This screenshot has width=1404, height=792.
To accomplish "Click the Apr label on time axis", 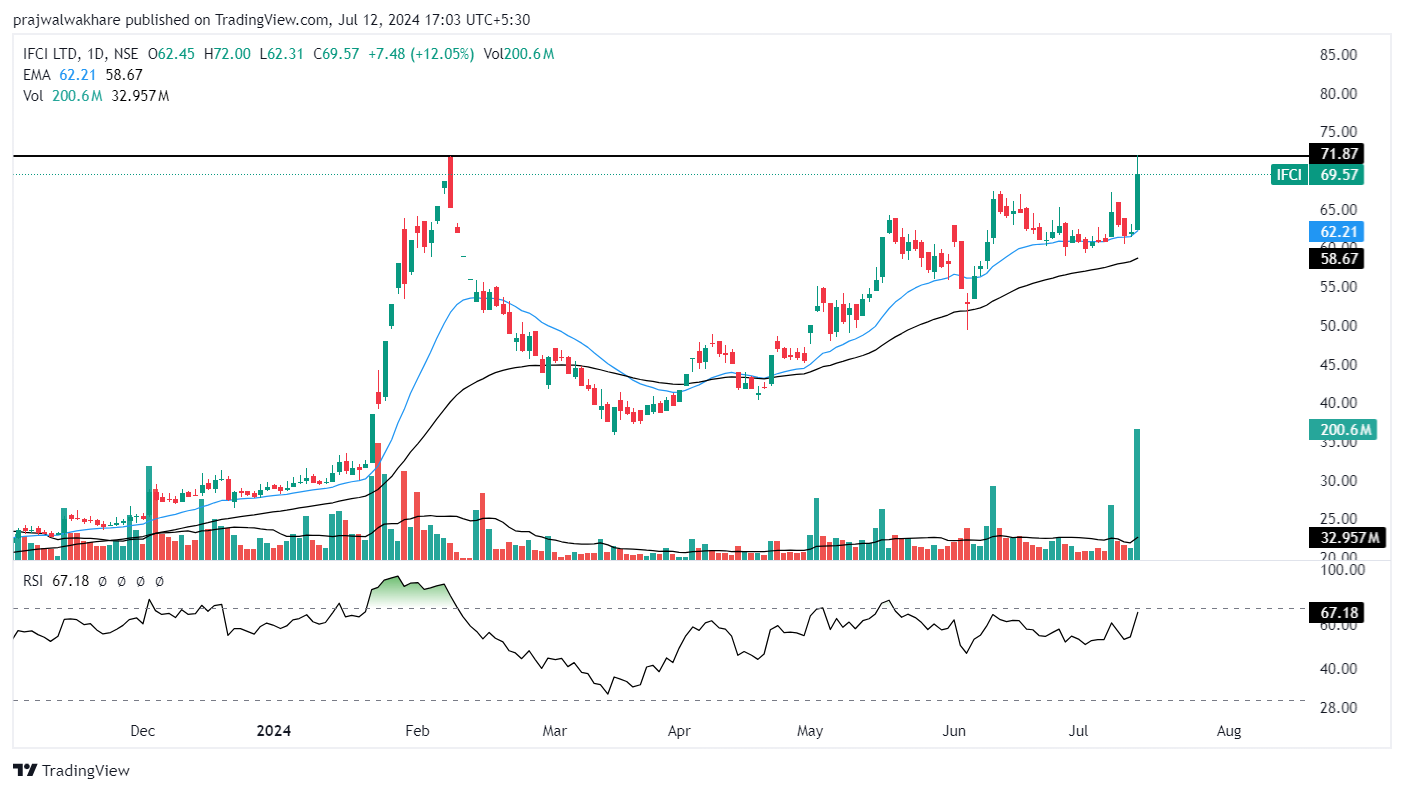I will 679,731.
